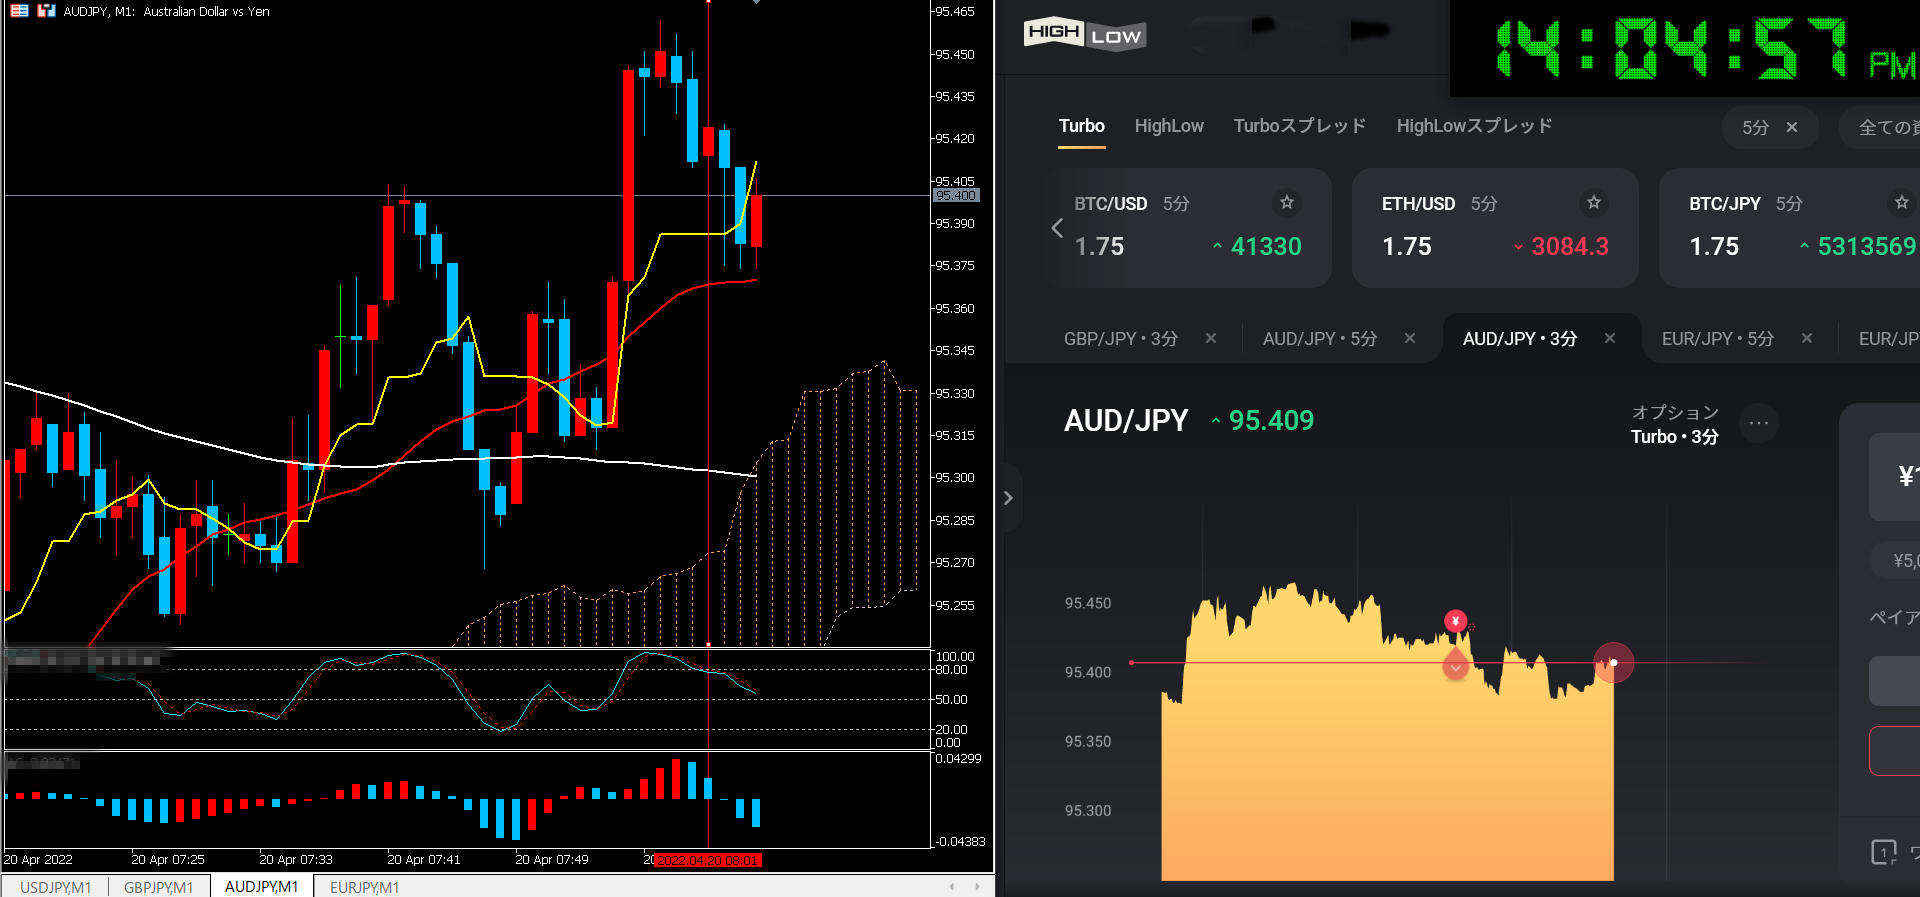The width and height of the screenshot is (1920, 897).
Task: Favorite the BTC/USD card with star icon
Action: [x=1286, y=203]
